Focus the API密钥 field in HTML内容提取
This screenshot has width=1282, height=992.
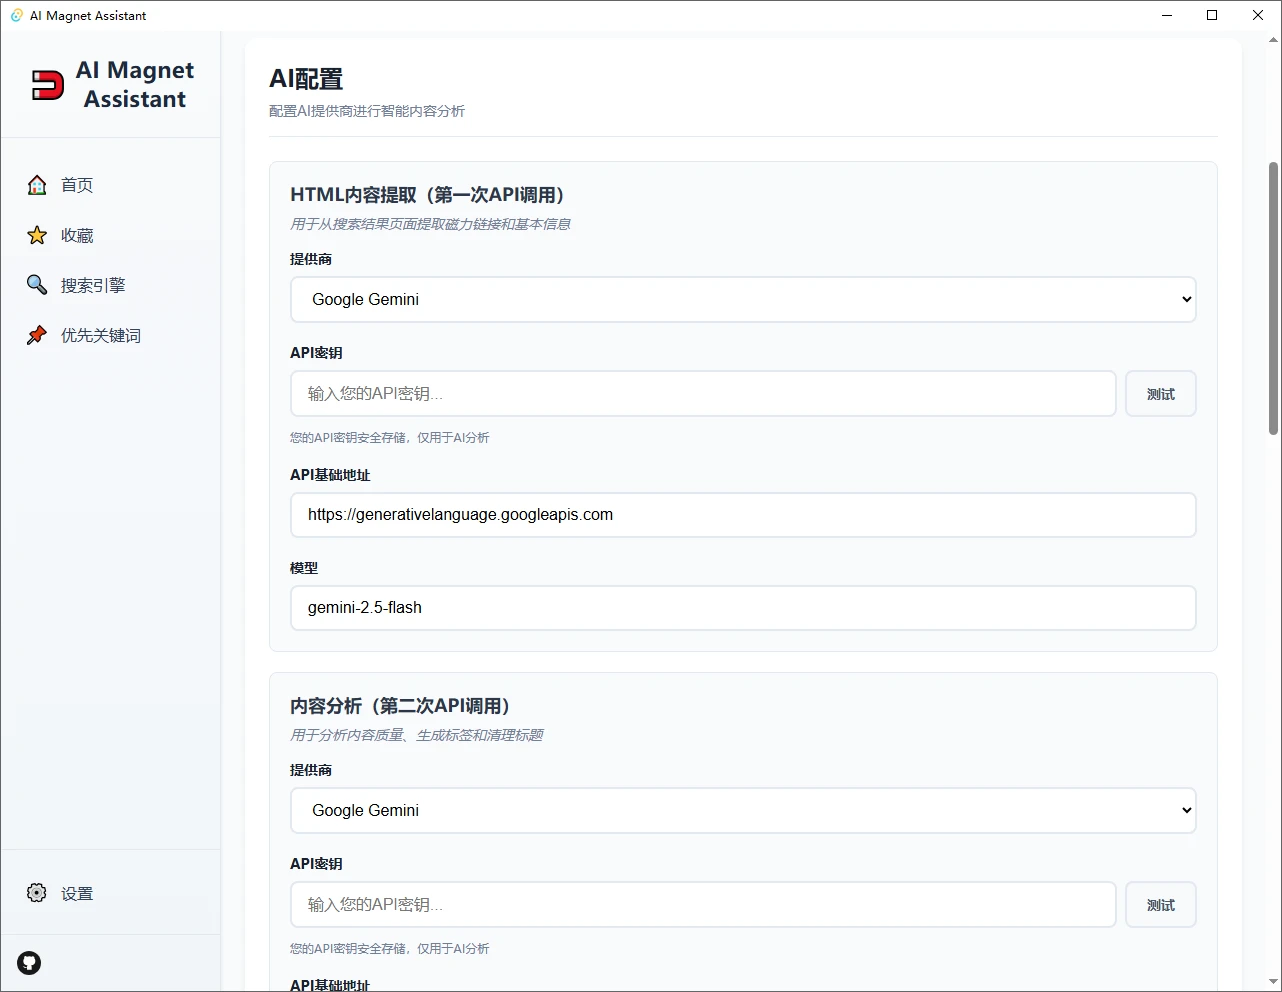pos(703,394)
